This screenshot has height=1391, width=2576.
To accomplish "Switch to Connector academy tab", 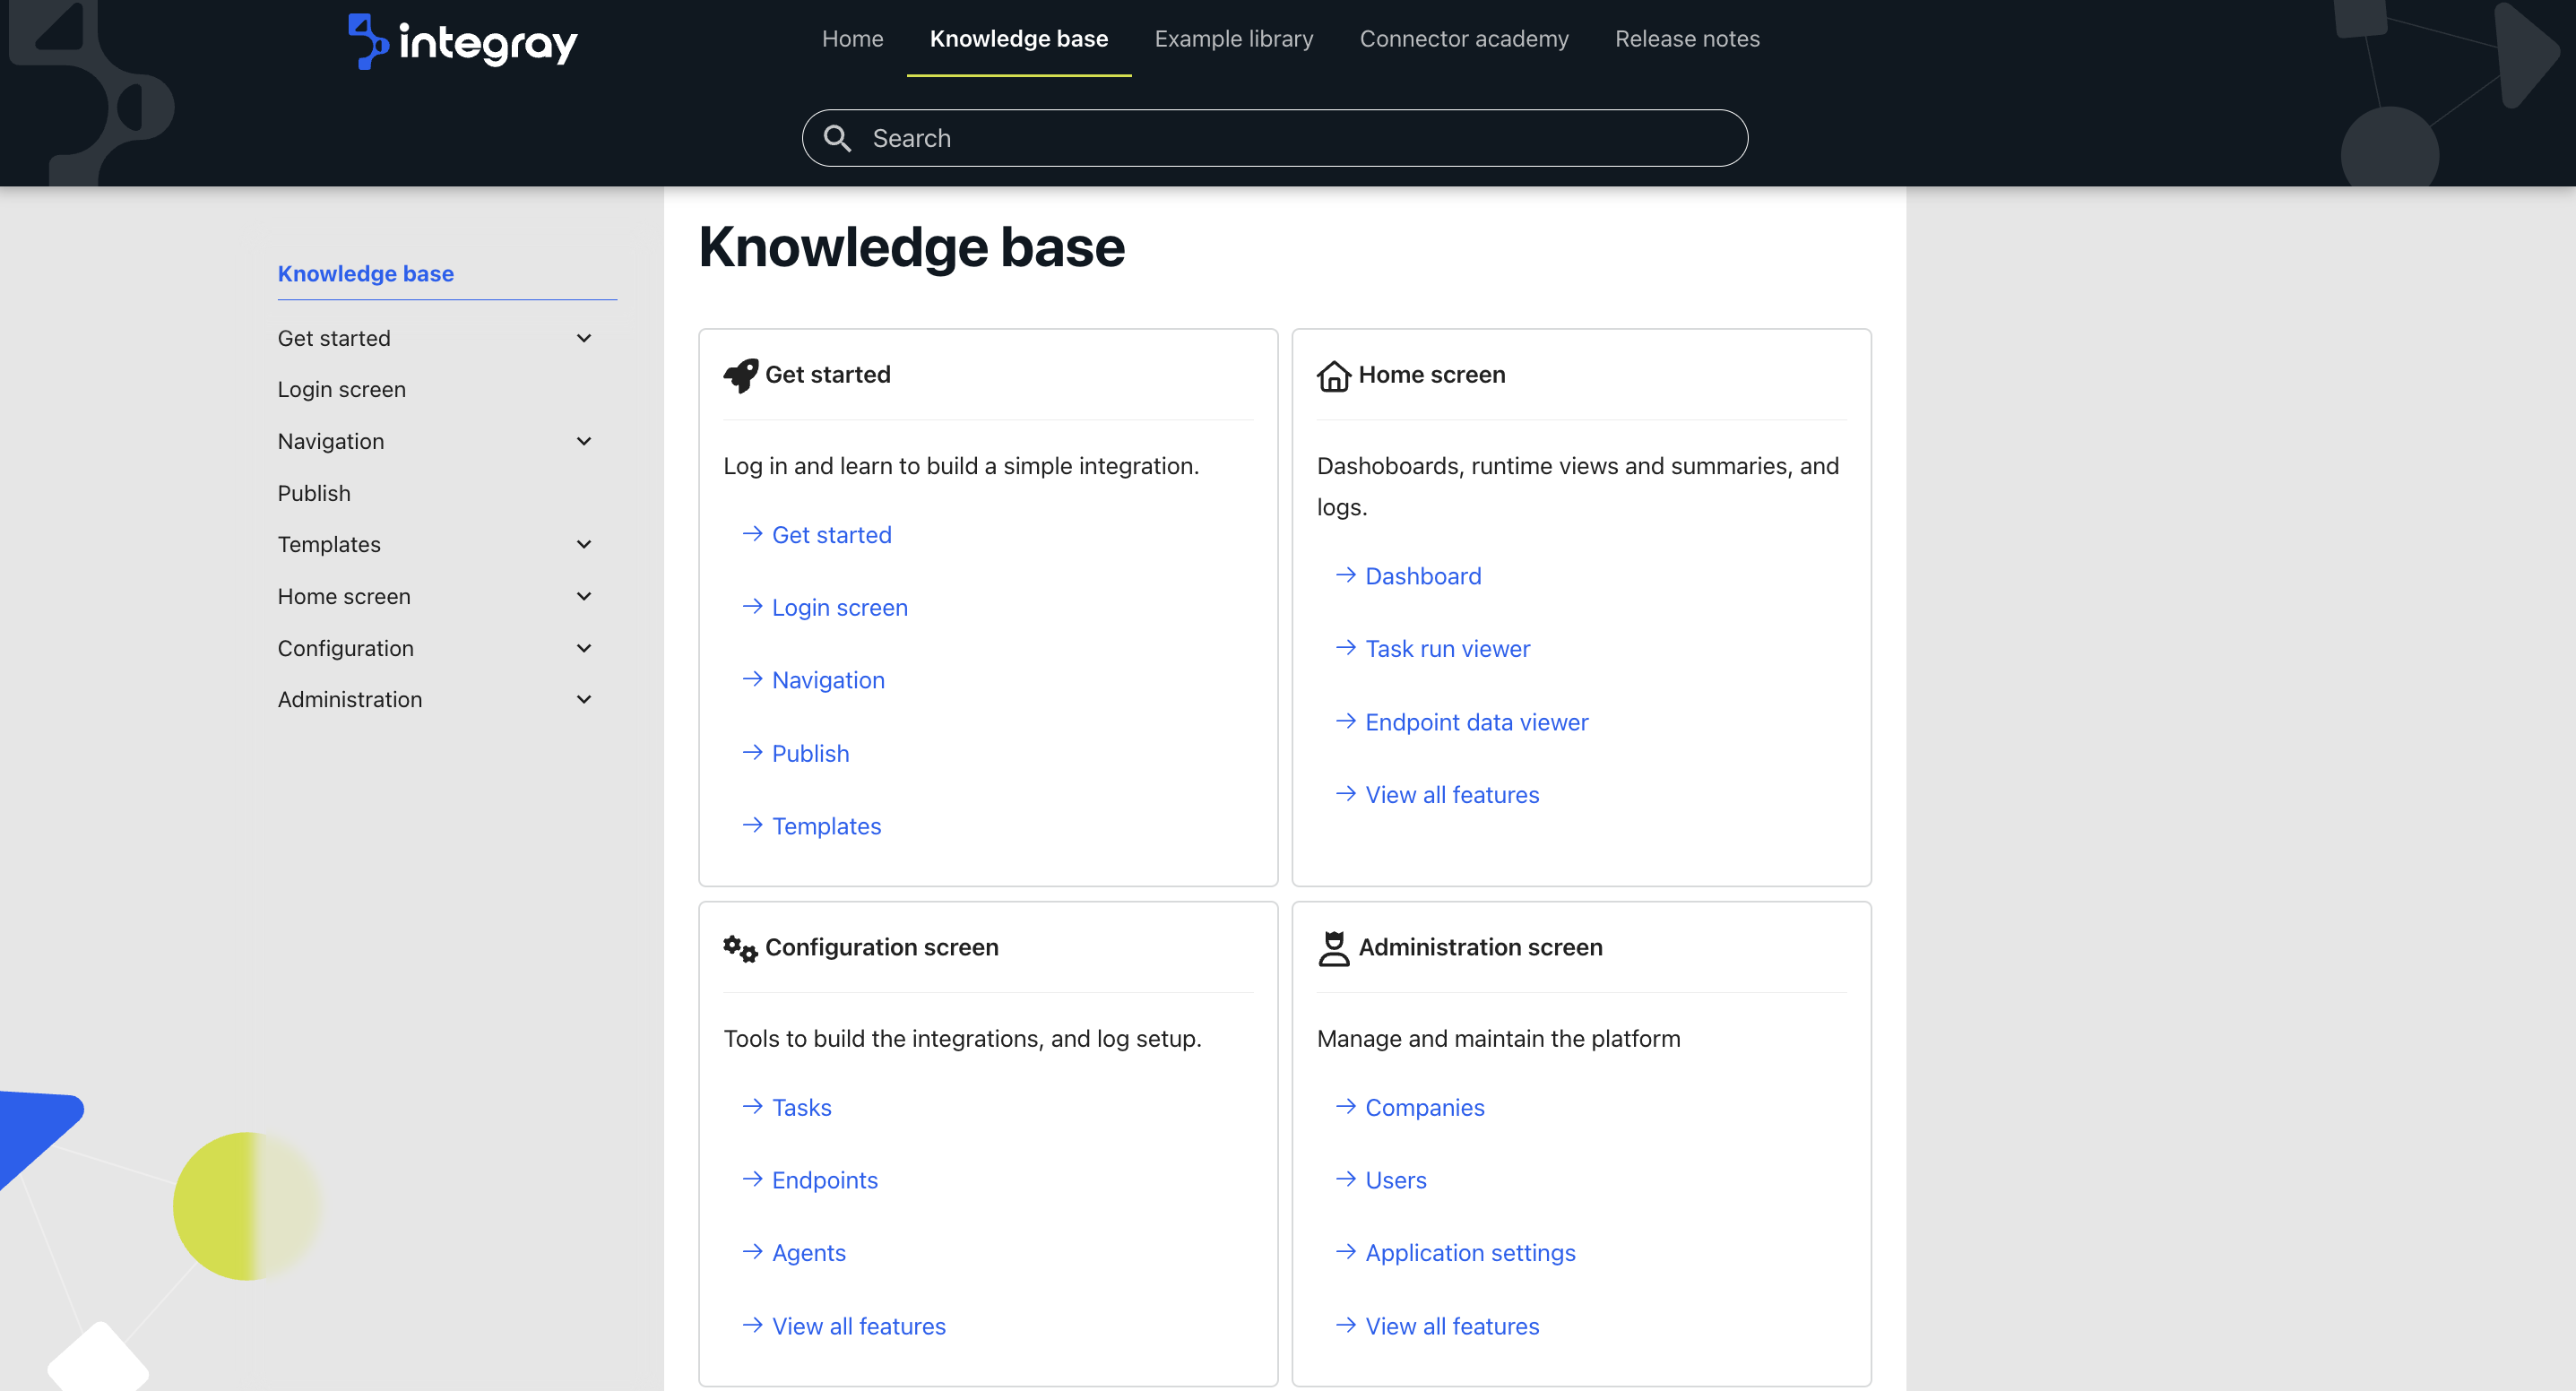I will coord(1463,38).
